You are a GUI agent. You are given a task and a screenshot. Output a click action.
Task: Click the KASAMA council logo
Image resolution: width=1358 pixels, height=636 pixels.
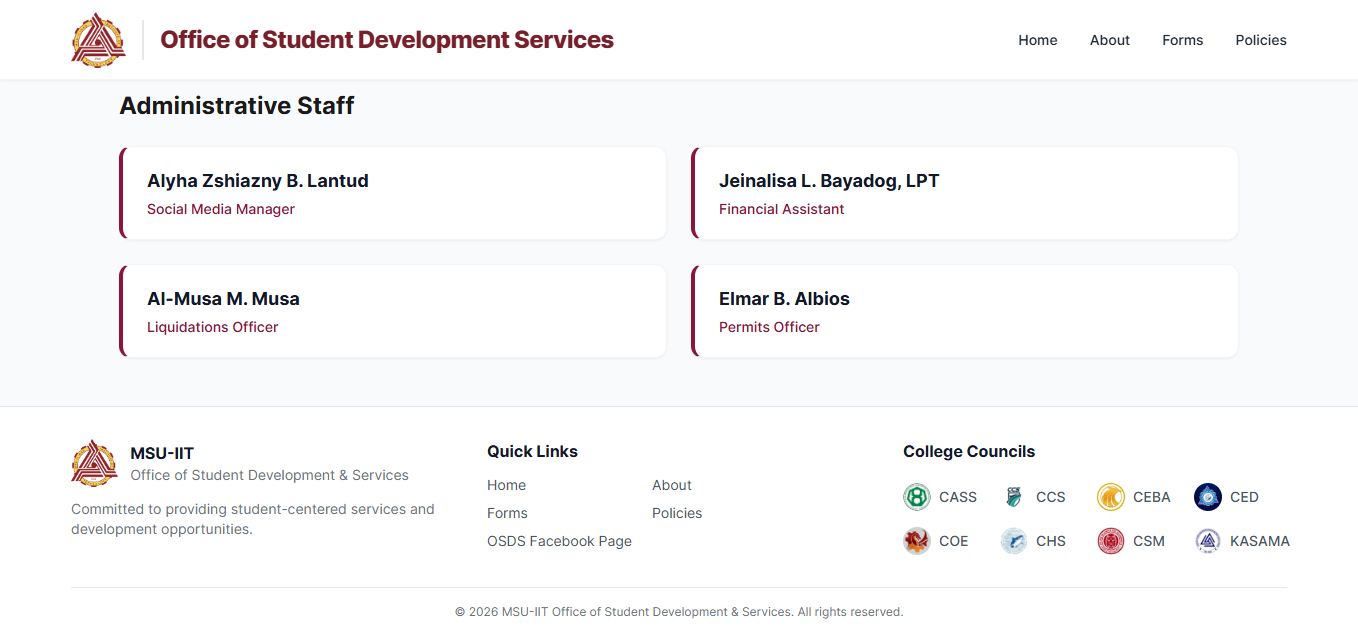click(1207, 541)
